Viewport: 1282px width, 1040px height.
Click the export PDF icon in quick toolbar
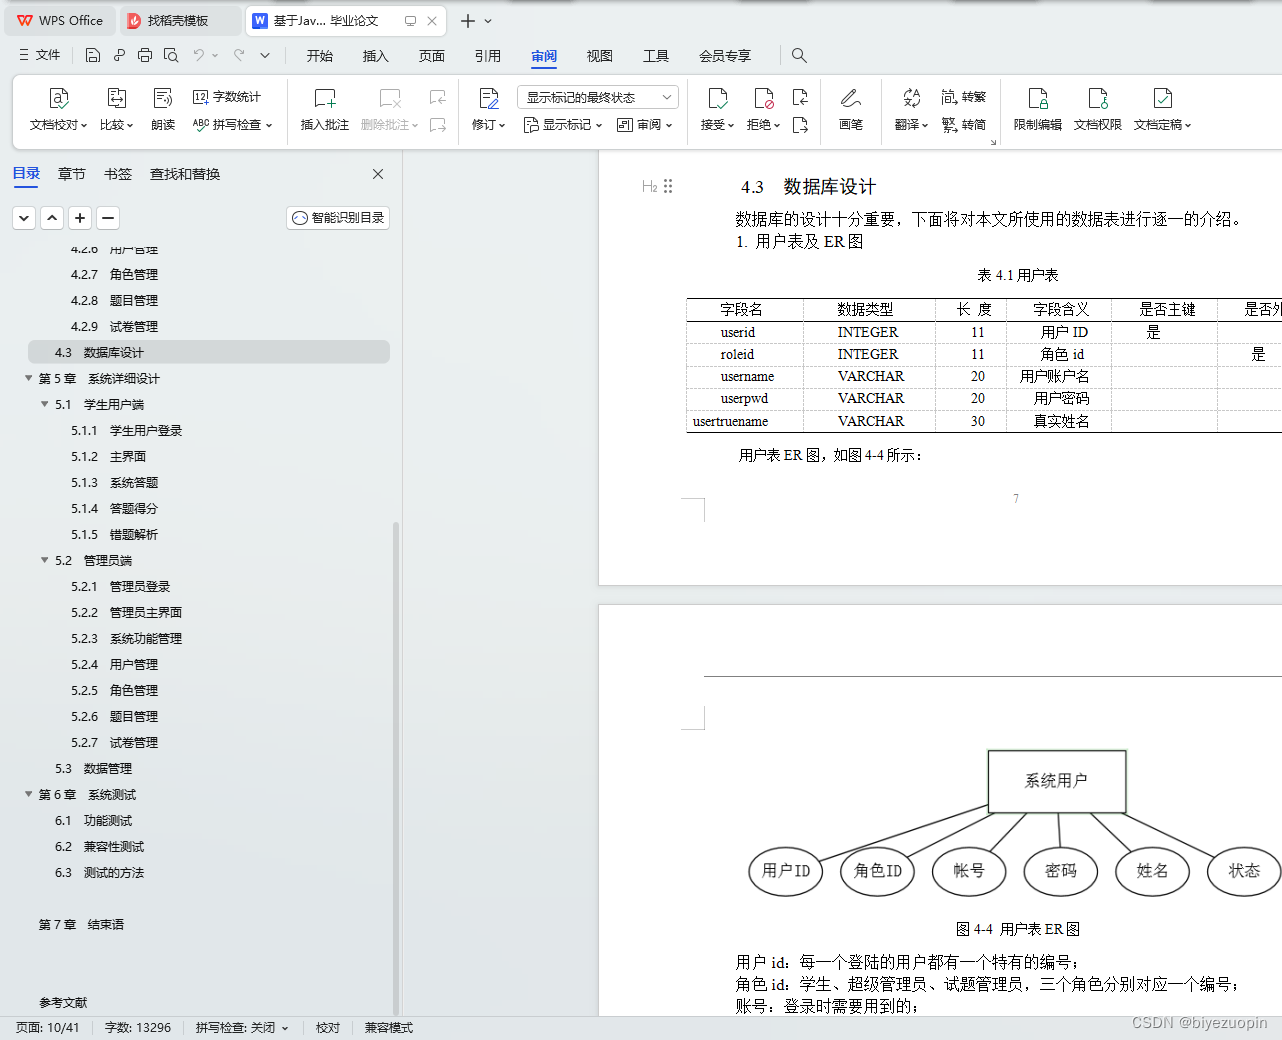[119, 55]
